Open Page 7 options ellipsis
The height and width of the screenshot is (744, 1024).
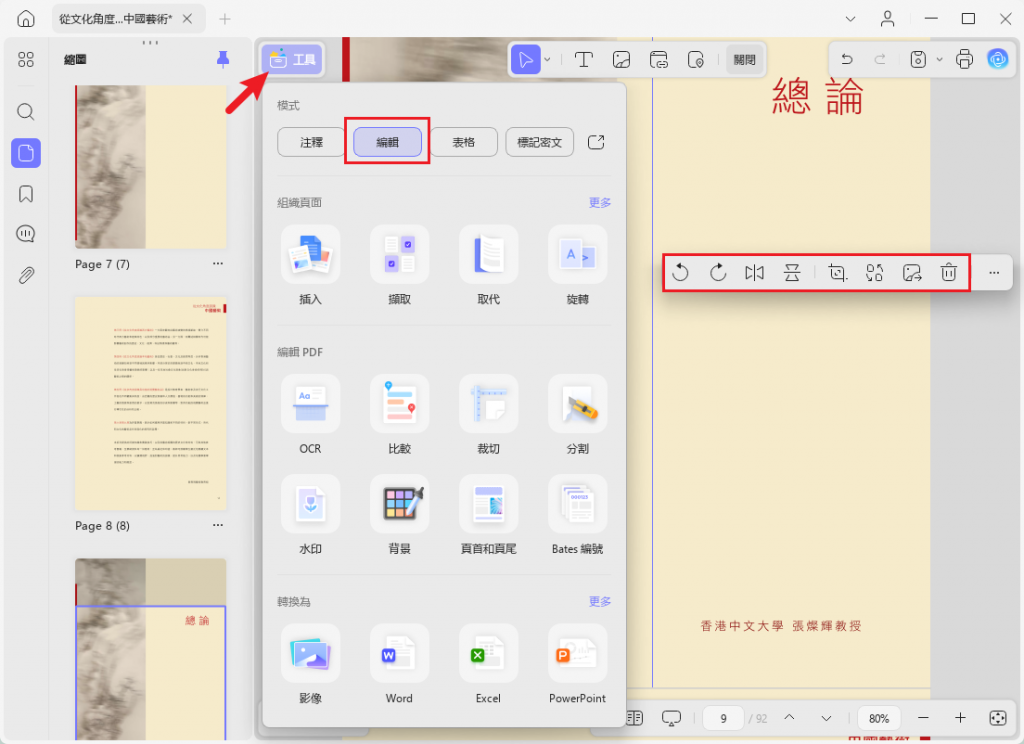coord(217,263)
